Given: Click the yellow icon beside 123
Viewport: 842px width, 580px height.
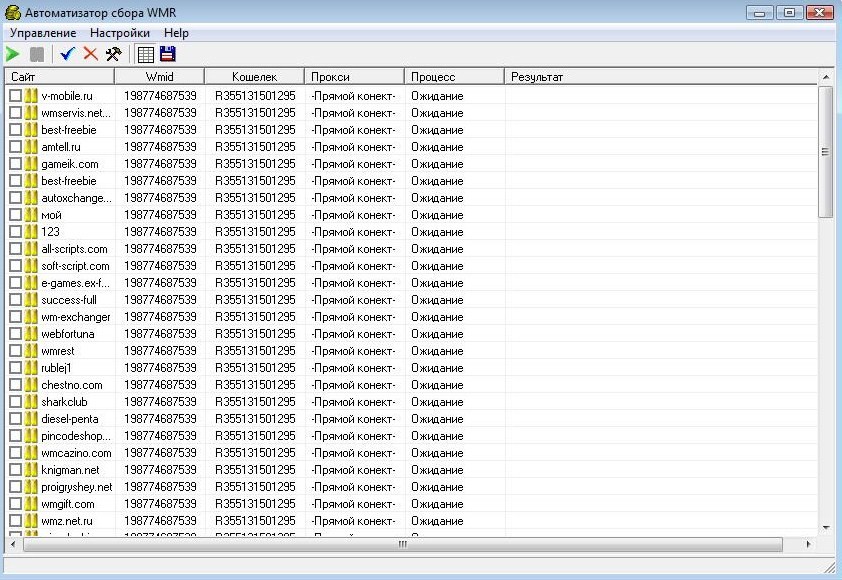Looking at the screenshot, I should [31, 231].
